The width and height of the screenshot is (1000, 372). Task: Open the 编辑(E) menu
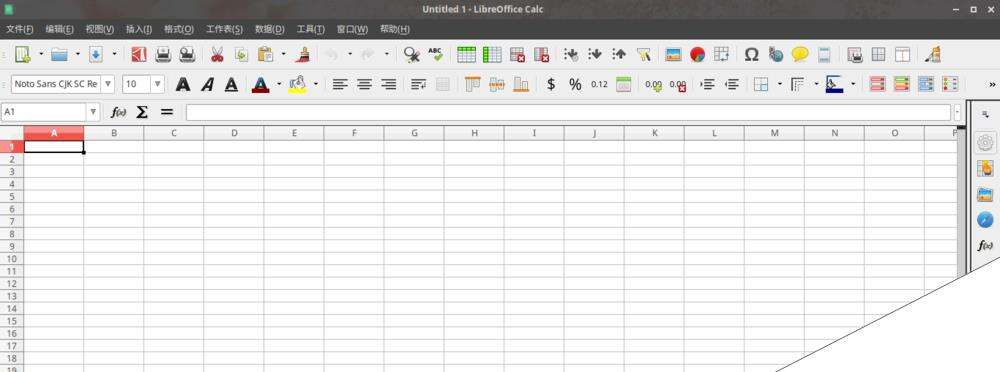pyautogui.click(x=59, y=29)
